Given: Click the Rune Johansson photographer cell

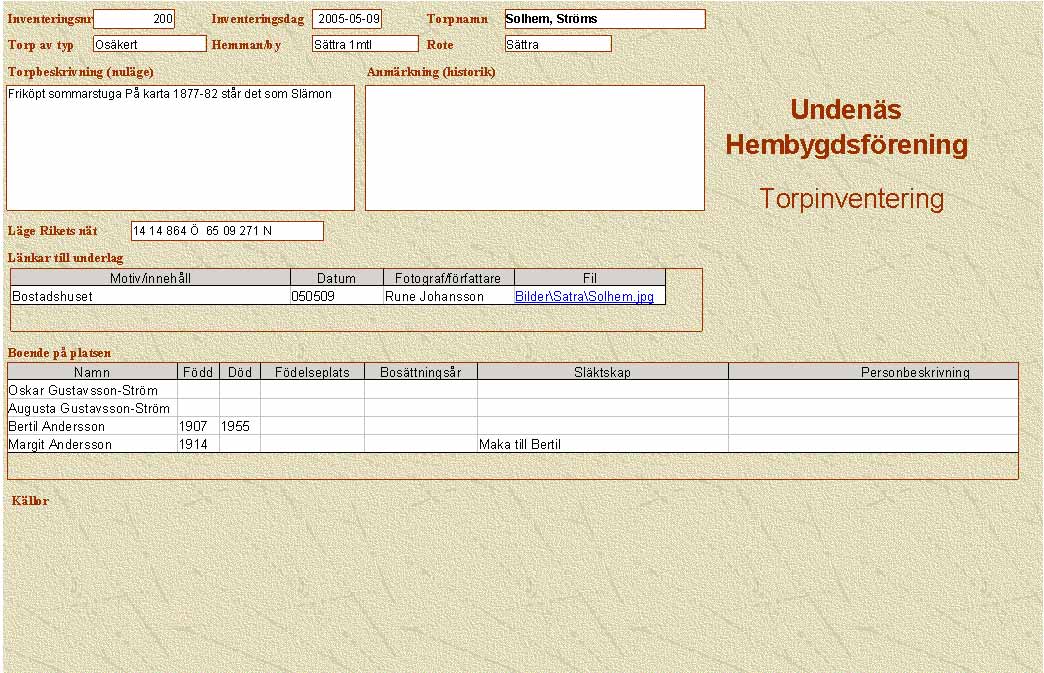Looking at the screenshot, I should (x=448, y=297).
